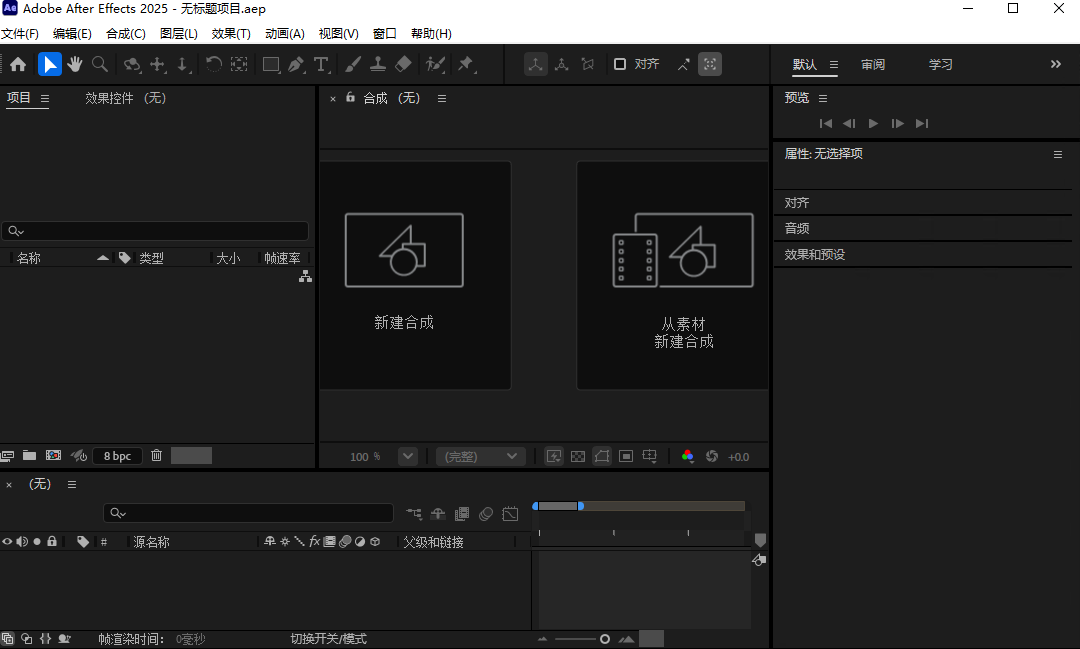
Task: Select the Type text tool
Action: [x=321, y=64]
